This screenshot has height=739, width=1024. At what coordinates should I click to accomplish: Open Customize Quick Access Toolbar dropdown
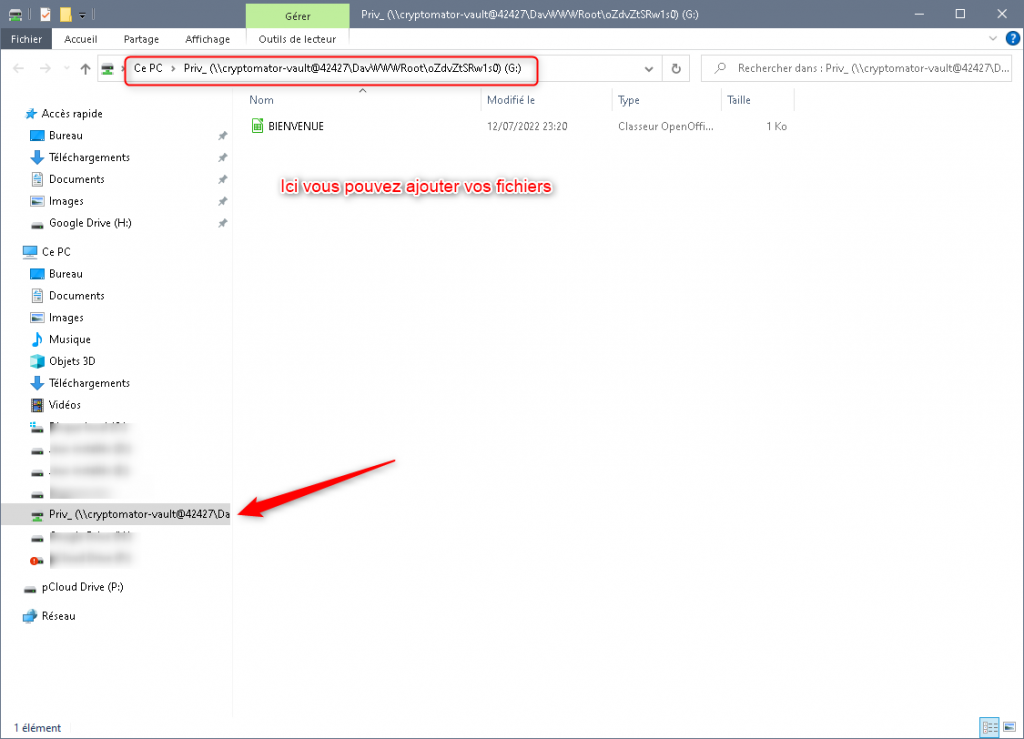pos(82,14)
